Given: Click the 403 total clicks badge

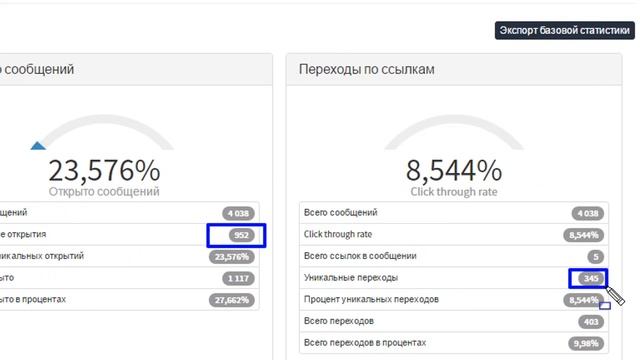Looking at the screenshot, I should (591, 322).
